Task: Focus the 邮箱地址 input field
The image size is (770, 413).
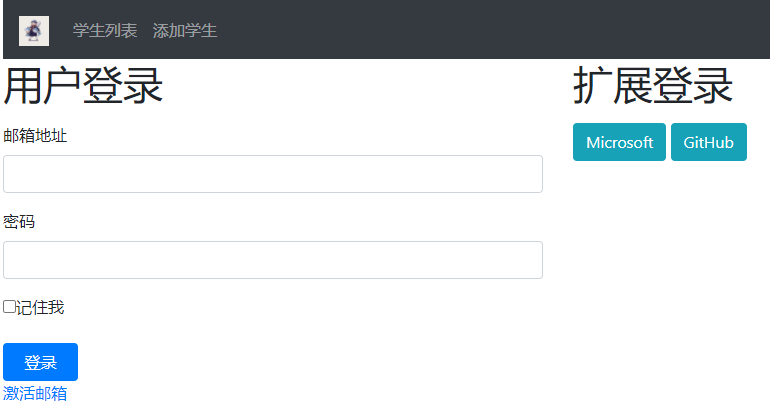Action: (273, 174)
